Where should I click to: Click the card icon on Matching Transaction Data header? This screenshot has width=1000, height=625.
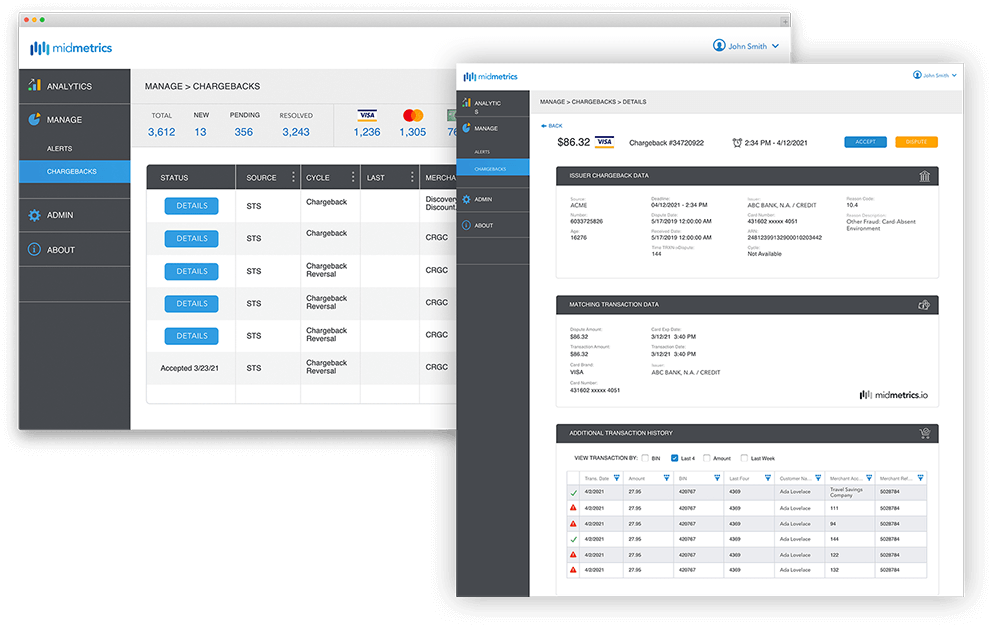pyautogui.click(x=926, y=305)
